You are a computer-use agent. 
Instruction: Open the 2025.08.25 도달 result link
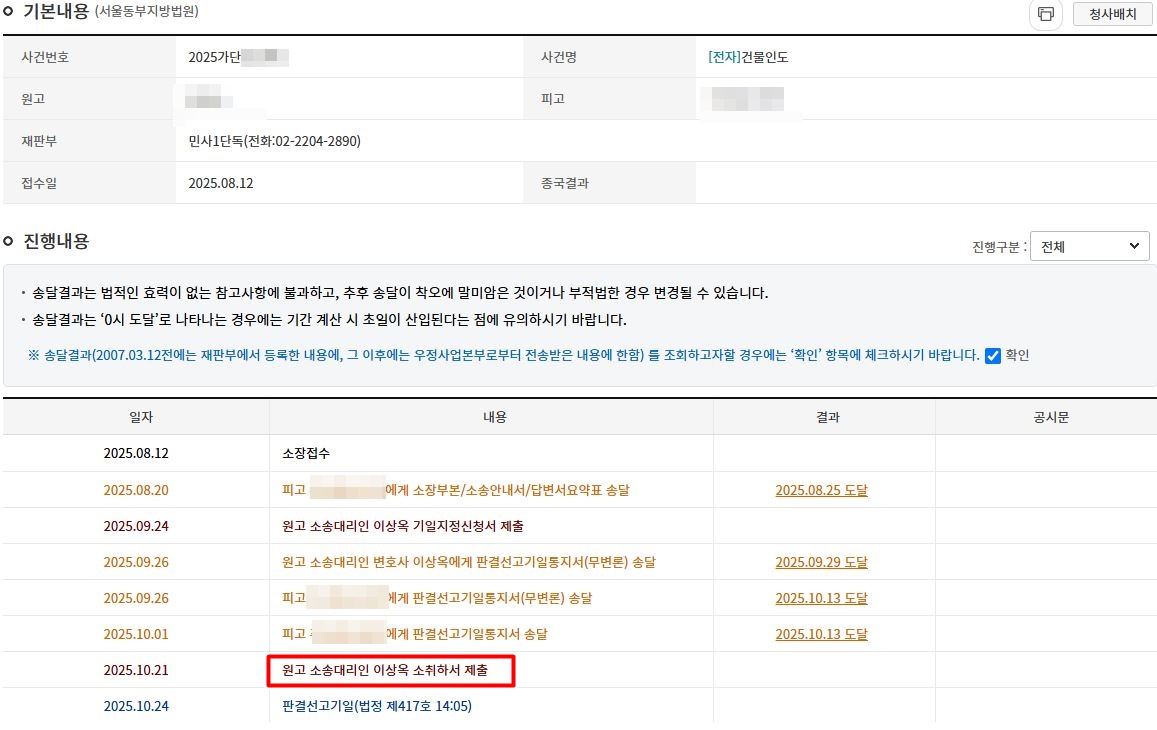click(x=821, y=490)
